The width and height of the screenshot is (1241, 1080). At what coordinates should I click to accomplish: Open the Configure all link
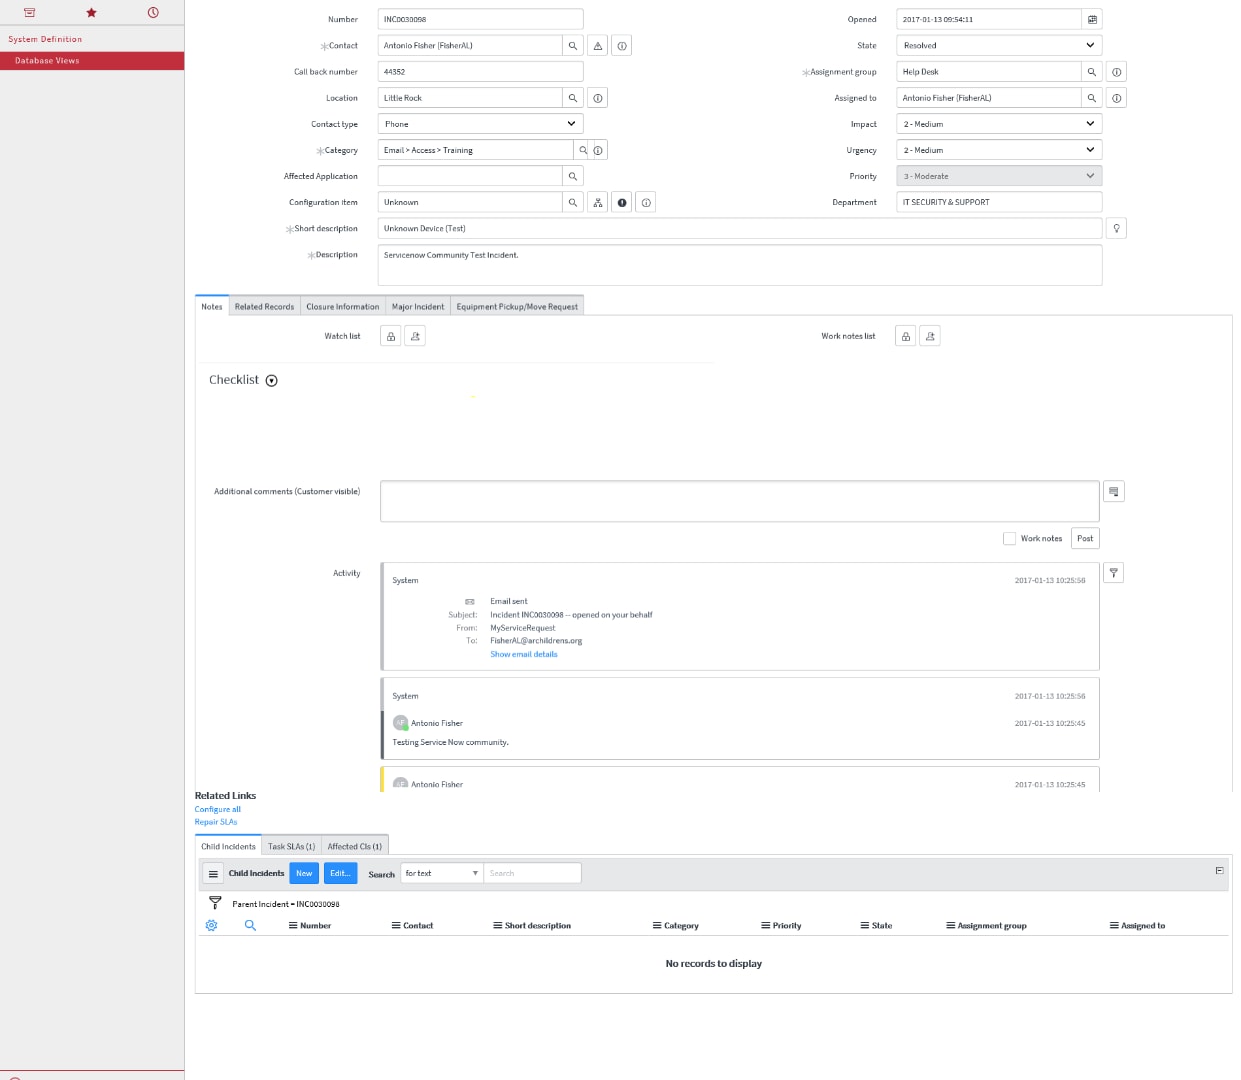click(218, 810)
